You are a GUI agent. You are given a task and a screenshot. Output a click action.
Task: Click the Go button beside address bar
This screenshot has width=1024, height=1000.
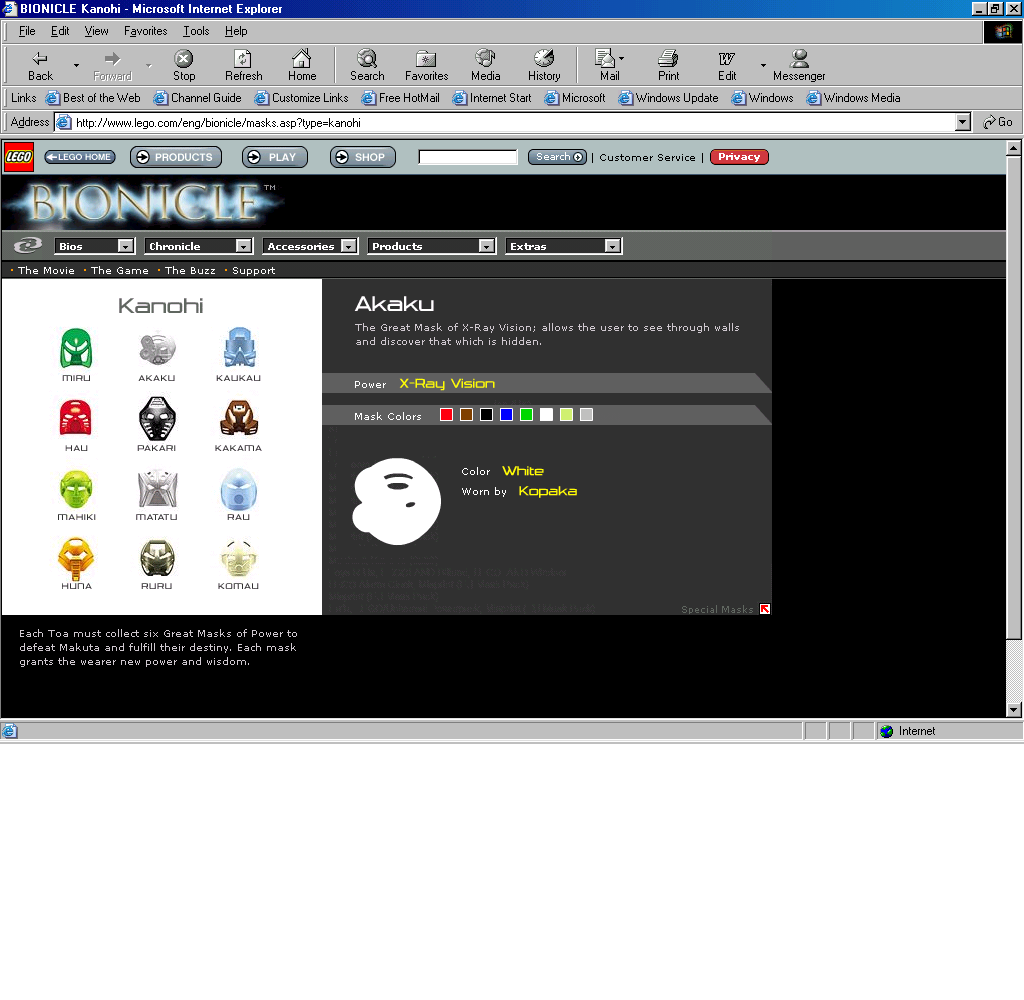pos(998,122)
